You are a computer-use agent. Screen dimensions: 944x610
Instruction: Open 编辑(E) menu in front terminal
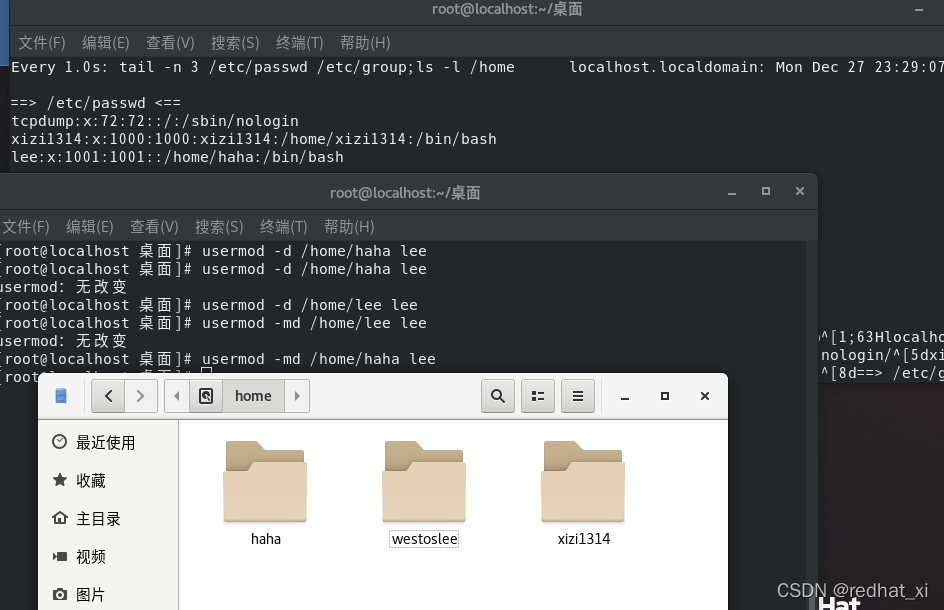click(x=90, y=227)
